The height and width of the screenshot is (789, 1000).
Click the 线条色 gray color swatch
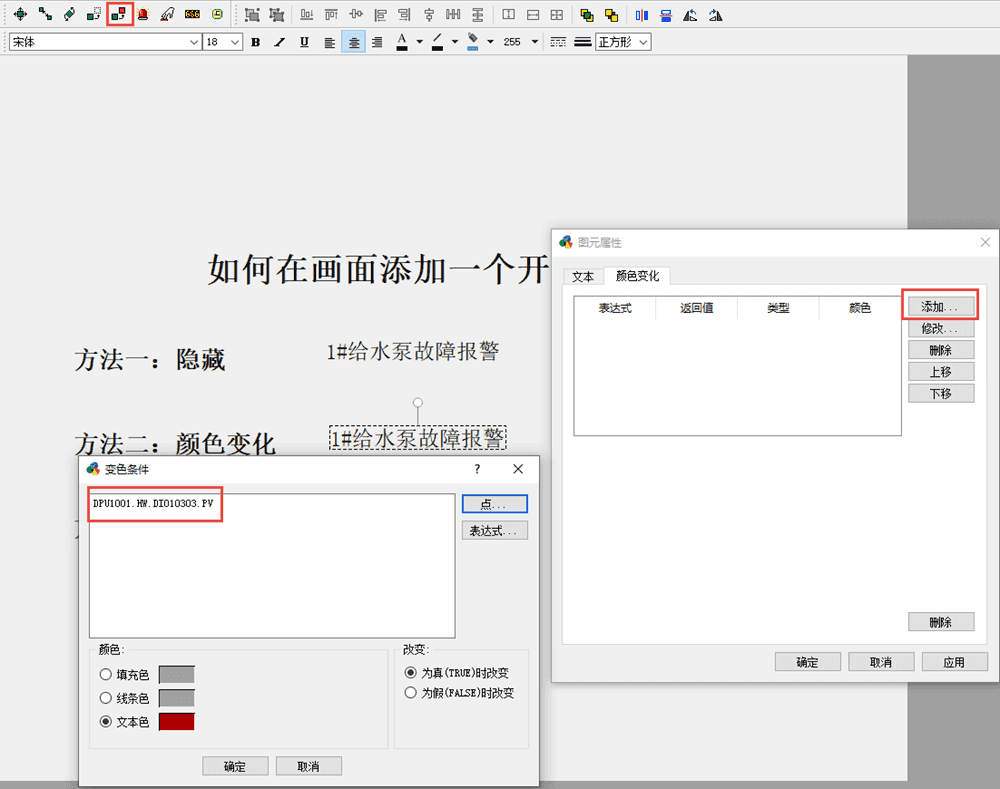click(177, 698)
